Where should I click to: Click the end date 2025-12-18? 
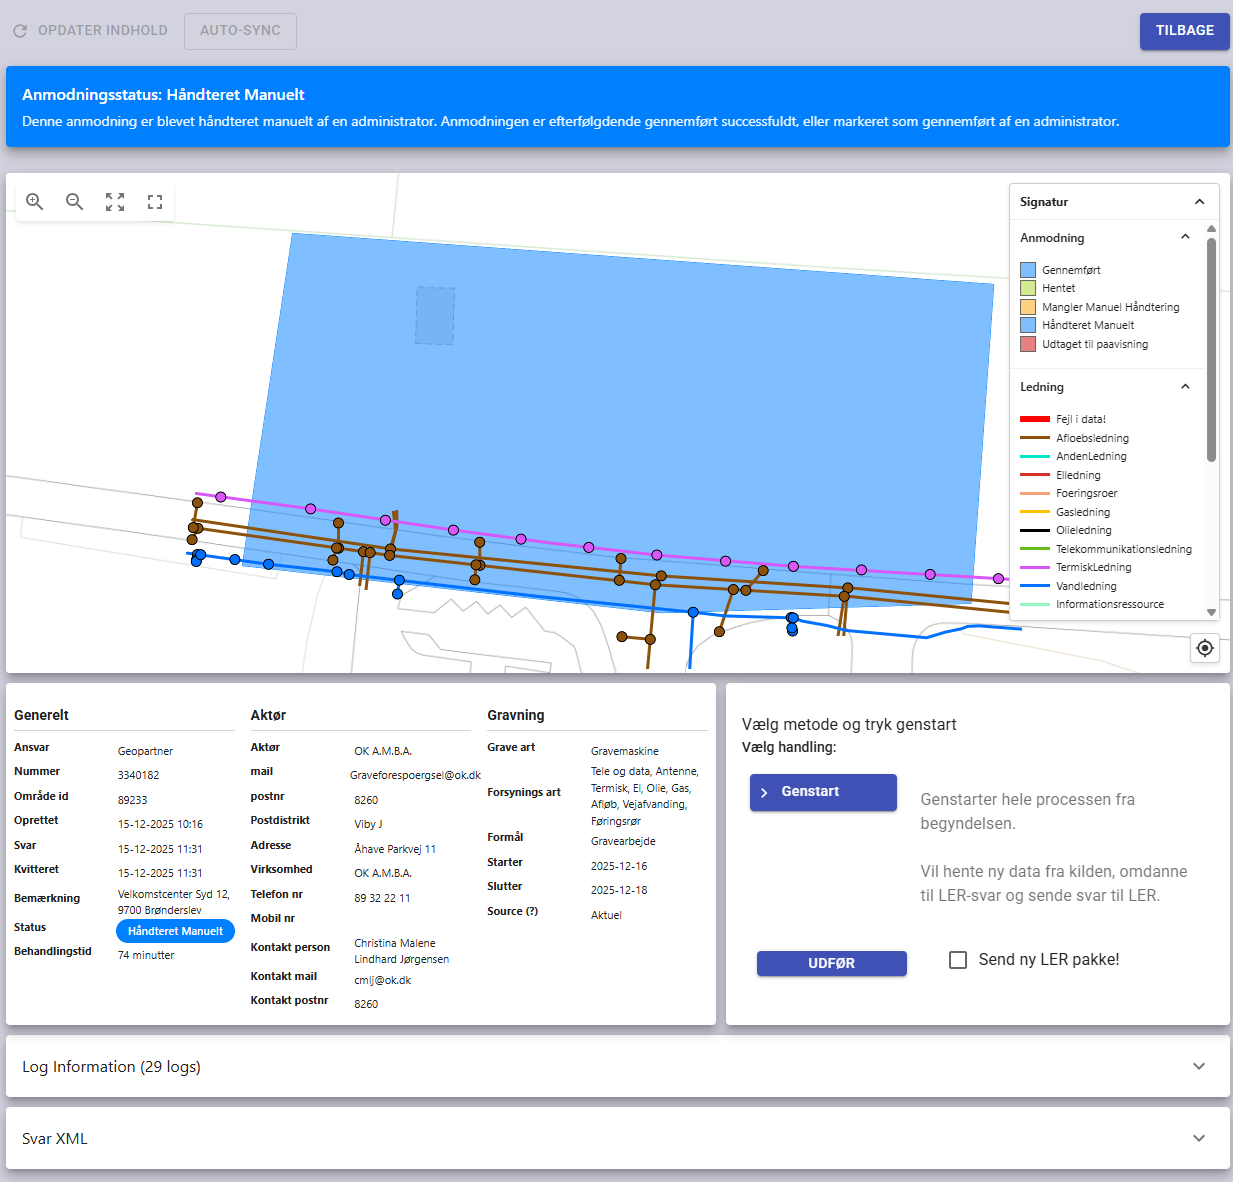[x=619, y=890]
